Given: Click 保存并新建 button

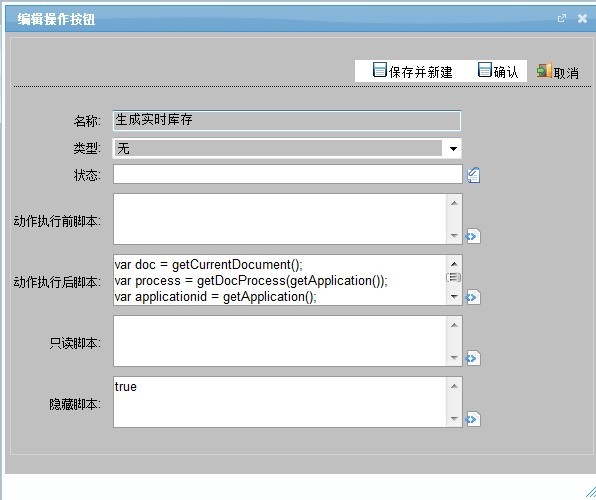Looking at the screenshot, I should coord(412,71).
